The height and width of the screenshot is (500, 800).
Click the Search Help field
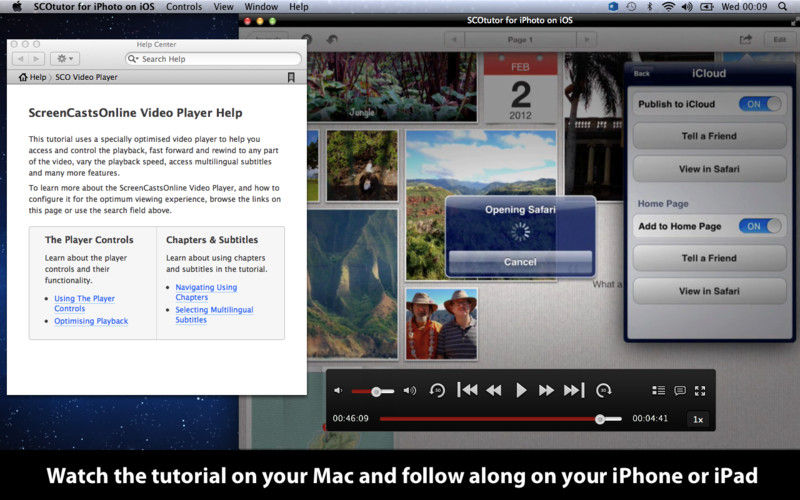(213, 59)
